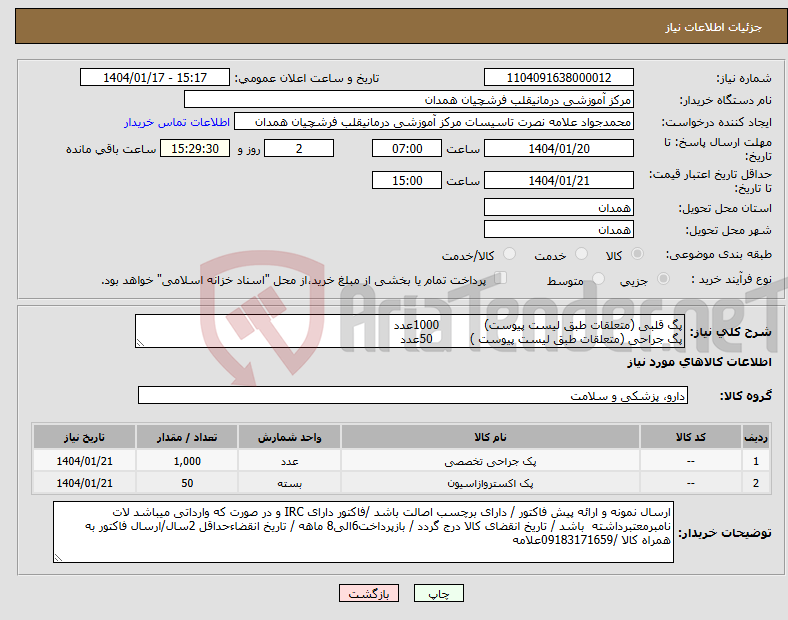Click the deadline time field 07:00

407,148
